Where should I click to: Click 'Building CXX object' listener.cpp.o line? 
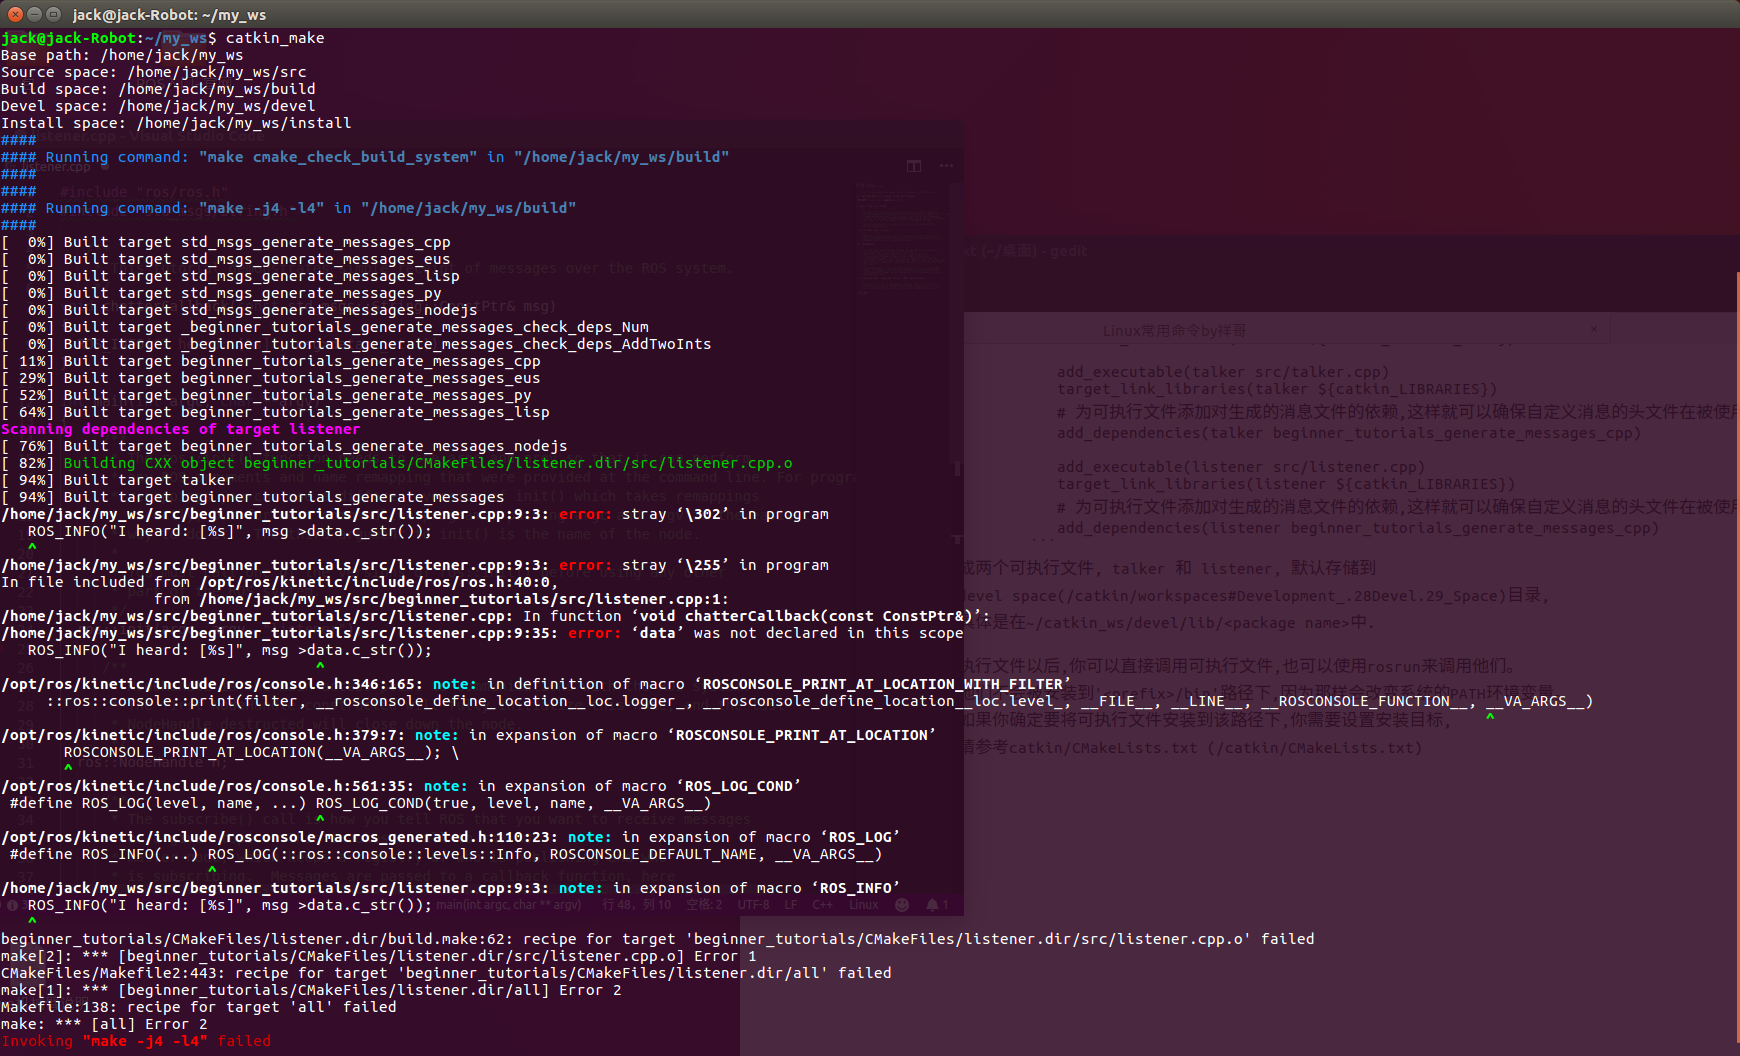pos(397,463)
